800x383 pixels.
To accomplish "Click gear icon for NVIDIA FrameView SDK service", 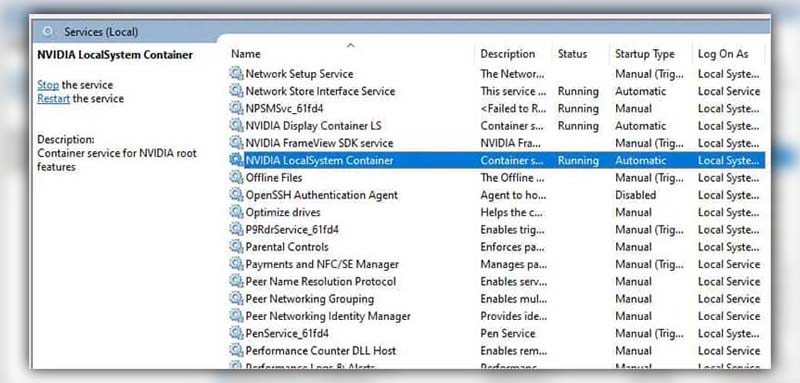I will 236,143.
